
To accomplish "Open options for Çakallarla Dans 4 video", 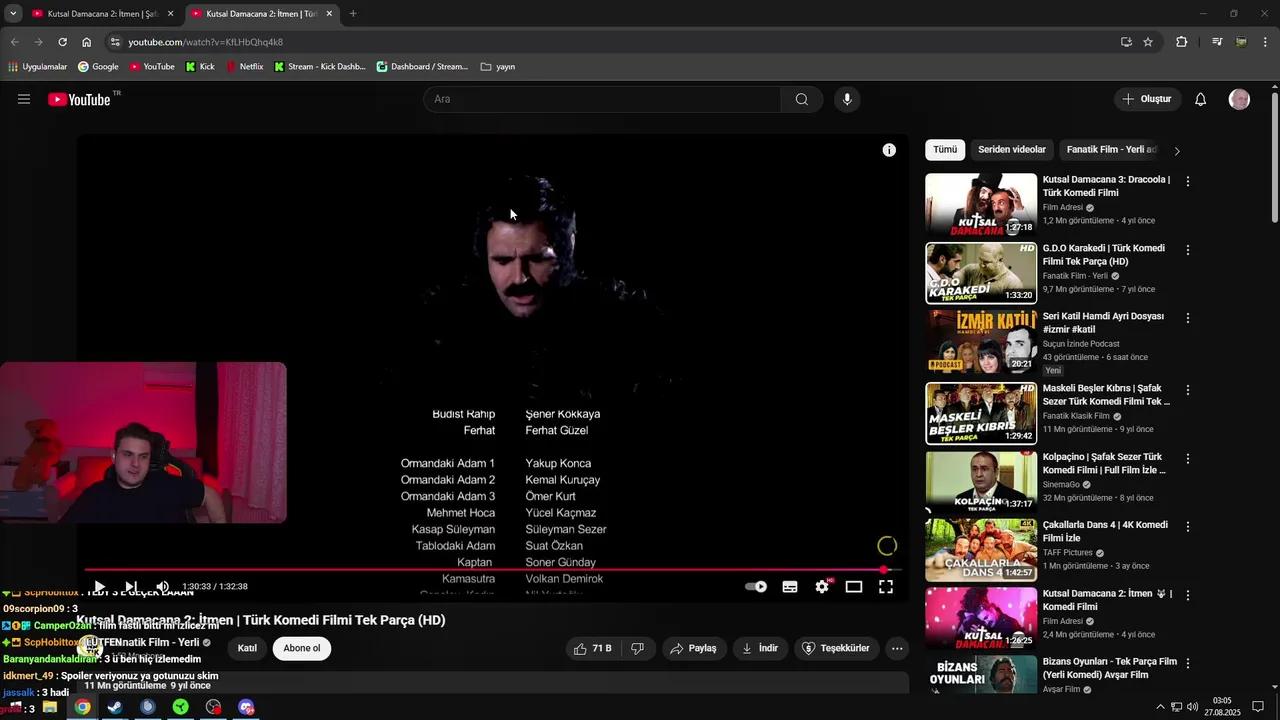I will (1188, 527).
